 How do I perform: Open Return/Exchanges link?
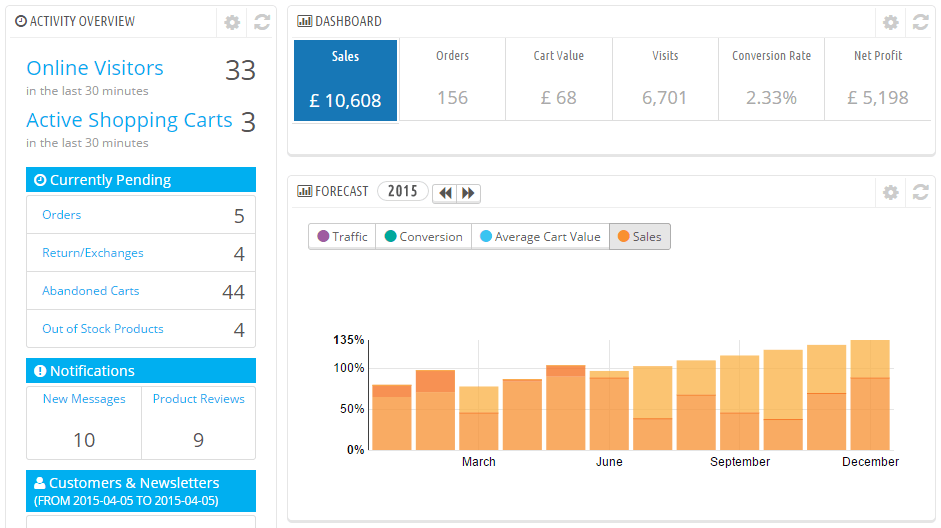tap(92, 253)
